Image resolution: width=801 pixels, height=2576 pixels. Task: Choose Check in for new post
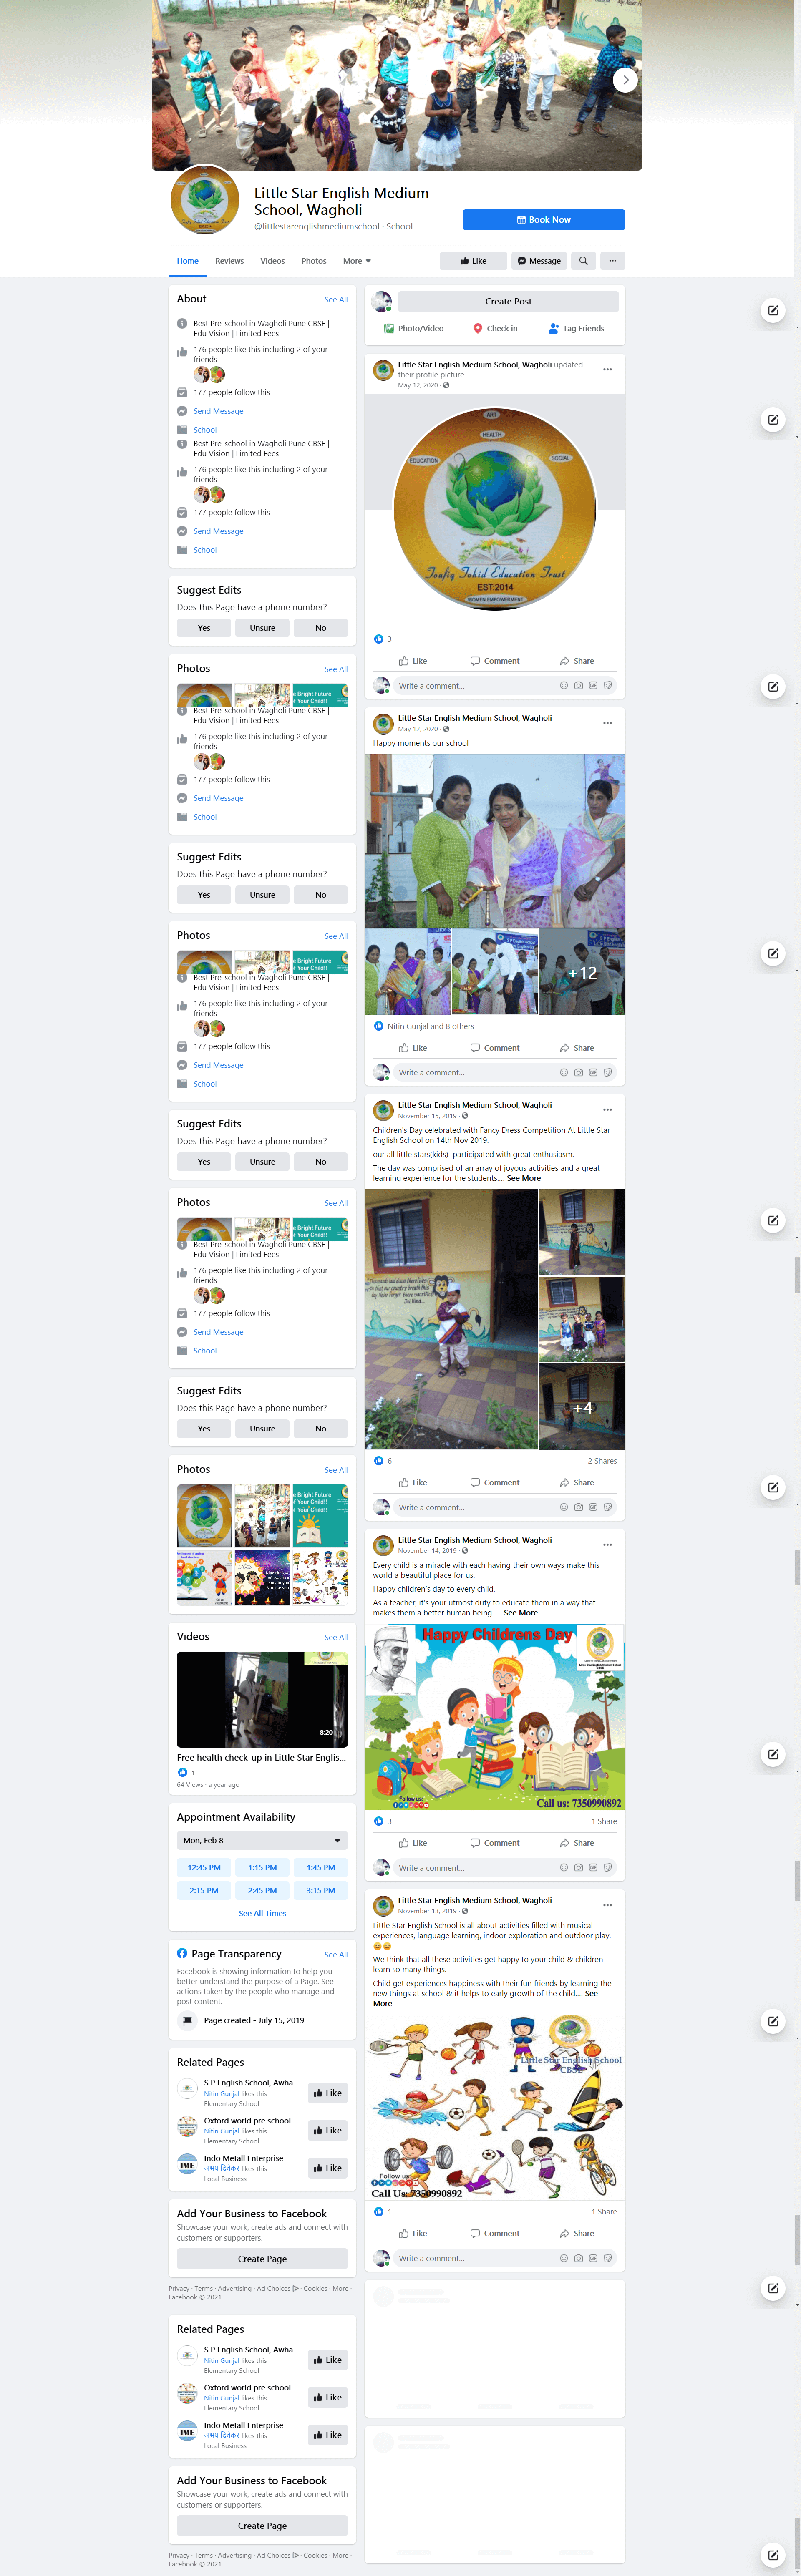coord(495,328)
